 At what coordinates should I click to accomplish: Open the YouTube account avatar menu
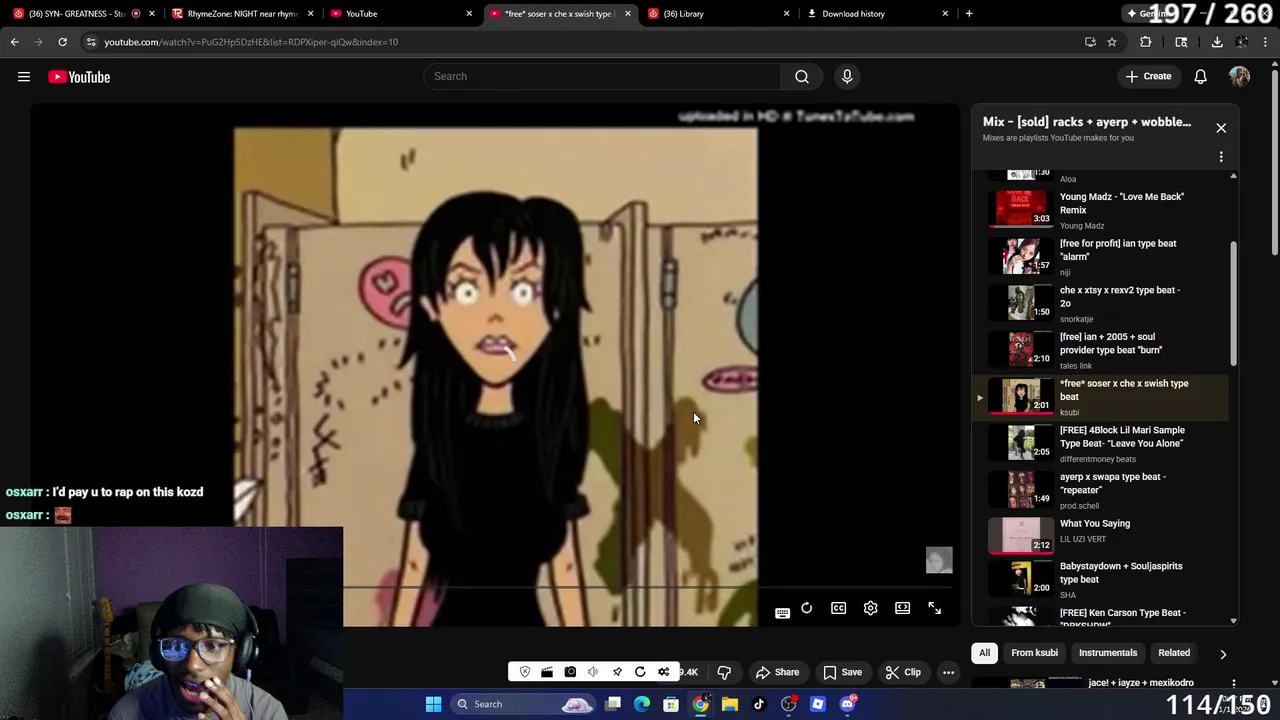[1239, 76]
